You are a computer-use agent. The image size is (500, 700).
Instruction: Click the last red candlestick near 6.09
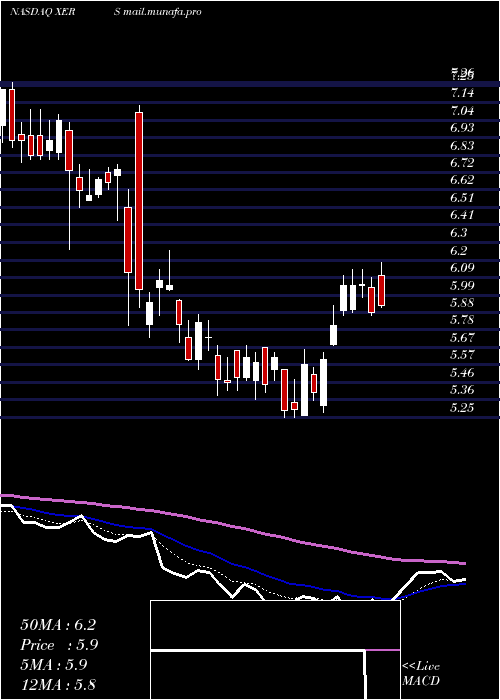pos(381,291)
